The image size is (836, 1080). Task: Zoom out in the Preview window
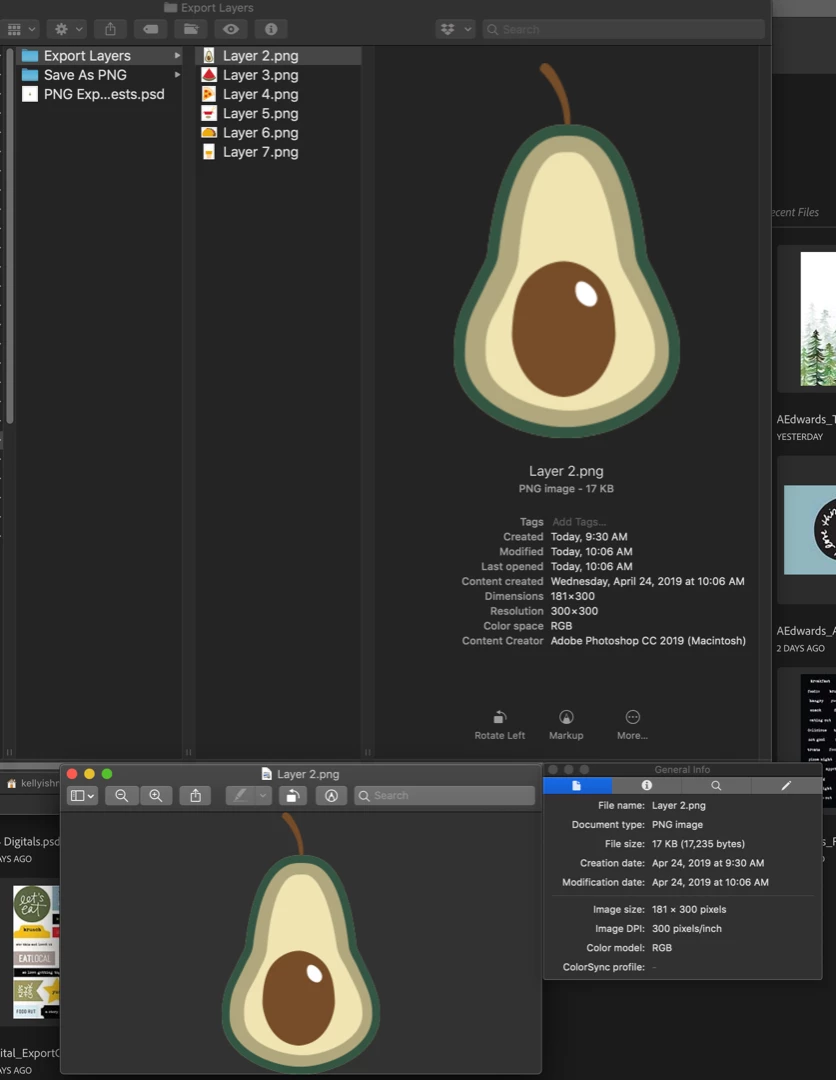tap(122, 796)
